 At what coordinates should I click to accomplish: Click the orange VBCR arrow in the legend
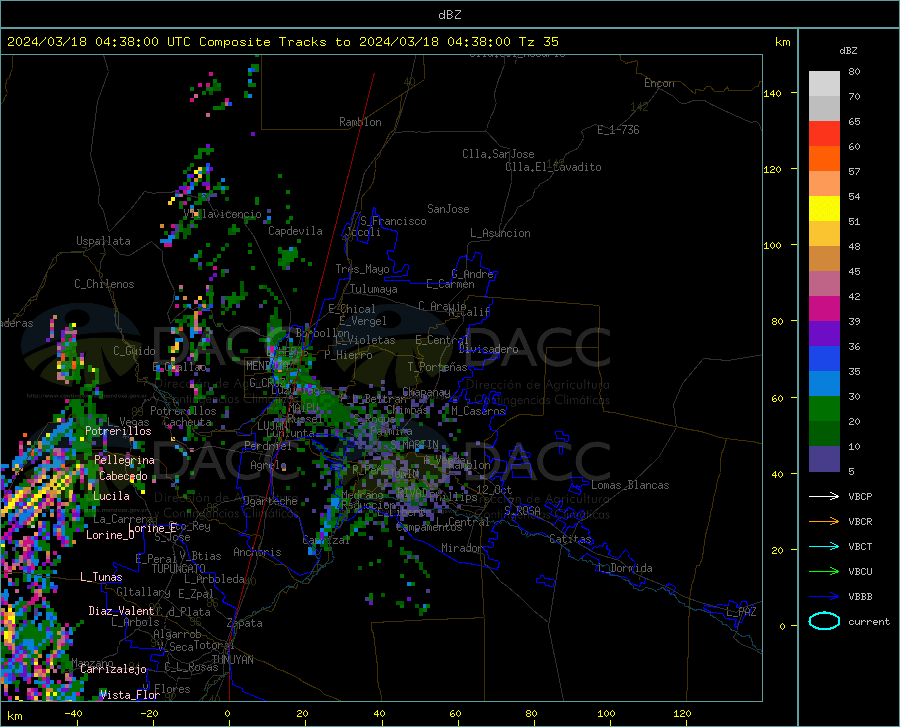pos(824,521)
